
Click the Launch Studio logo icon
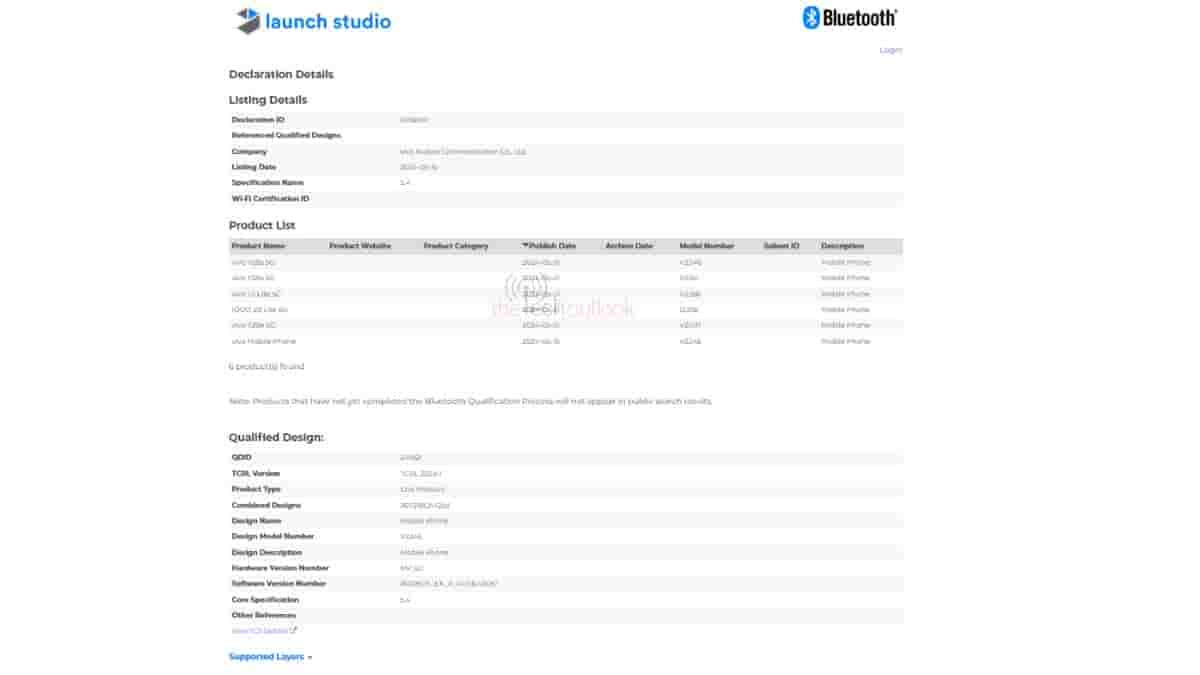tap(248, 21)
